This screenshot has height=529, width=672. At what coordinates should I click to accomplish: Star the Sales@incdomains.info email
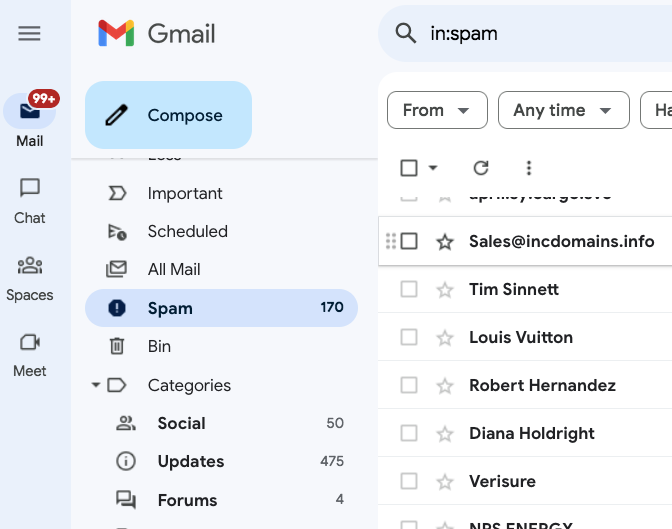pos(445,242)
